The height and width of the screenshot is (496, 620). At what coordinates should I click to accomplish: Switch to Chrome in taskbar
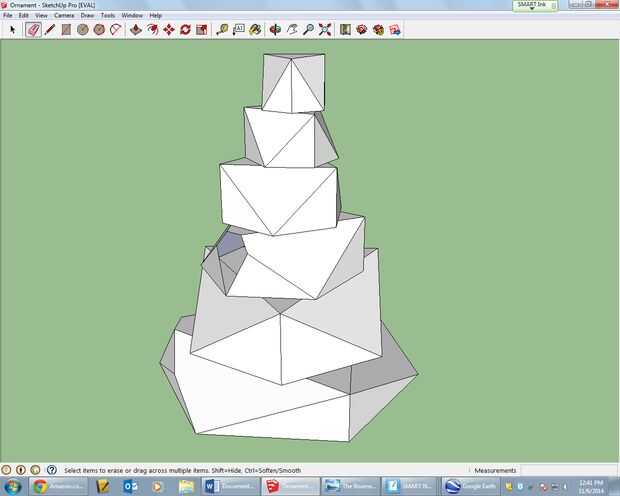(59, 486)
